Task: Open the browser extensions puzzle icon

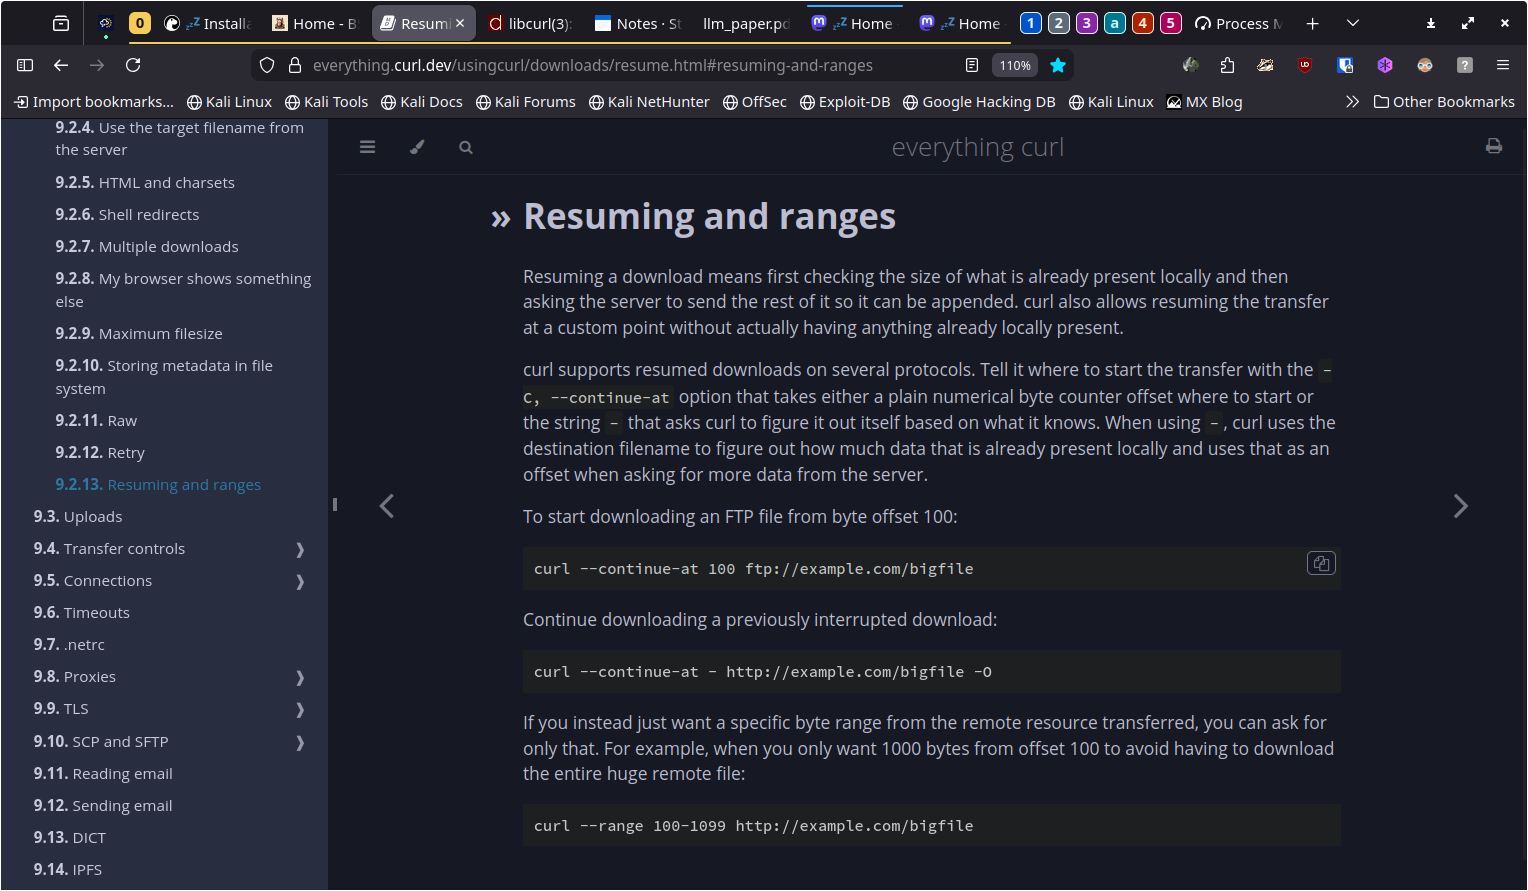Action: pyautogui.click(x=1227, y=65)
